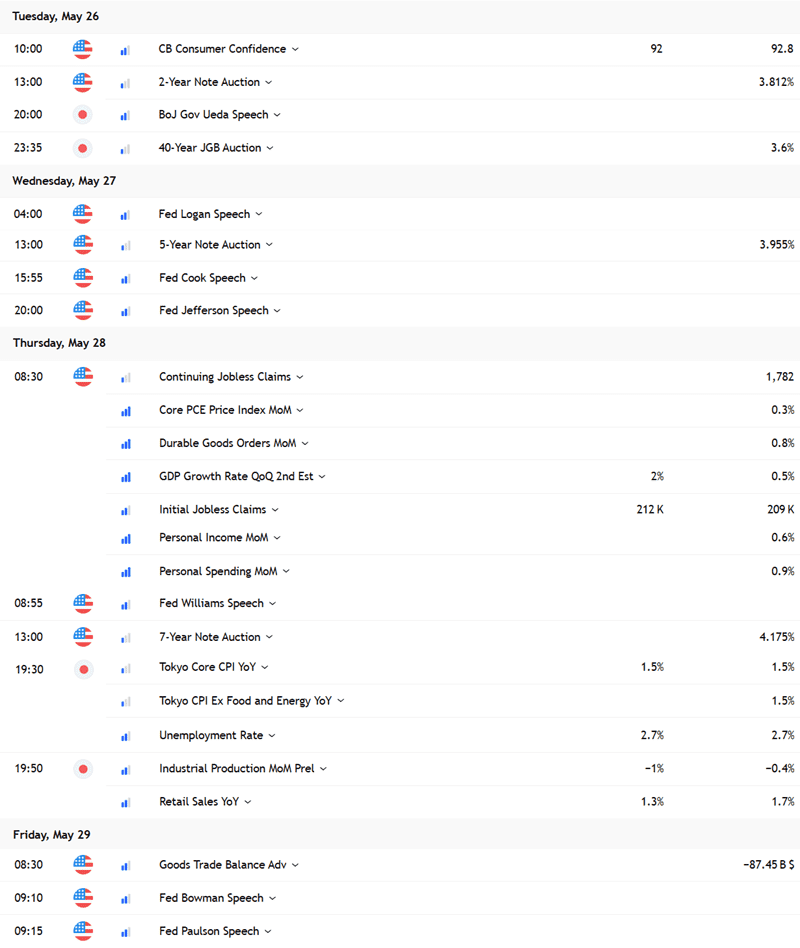Select the Thursday, May 28 date header

(x=59, y=343)
